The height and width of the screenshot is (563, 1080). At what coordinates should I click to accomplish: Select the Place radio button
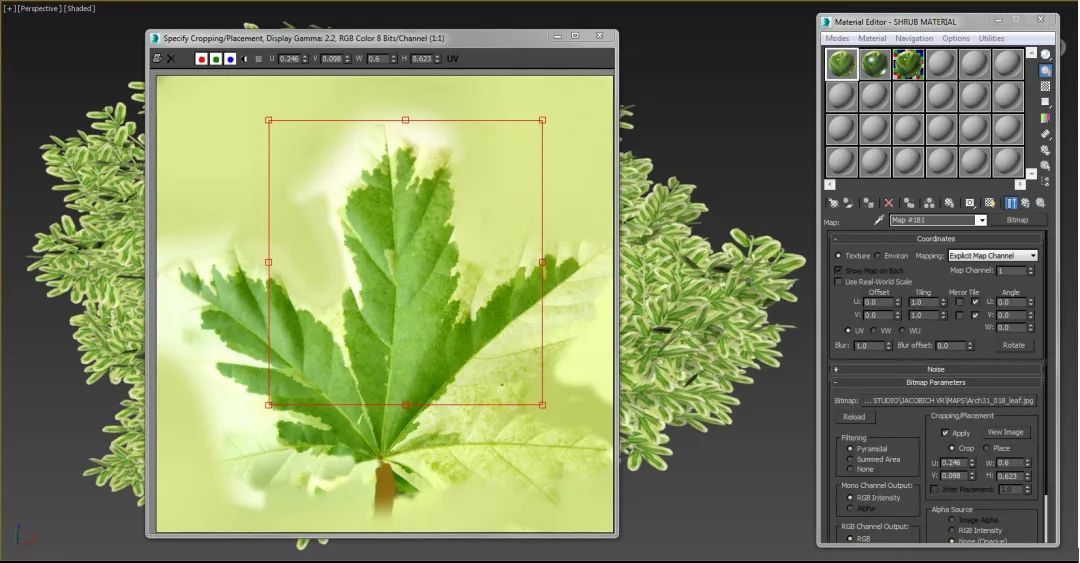[986, 448]
